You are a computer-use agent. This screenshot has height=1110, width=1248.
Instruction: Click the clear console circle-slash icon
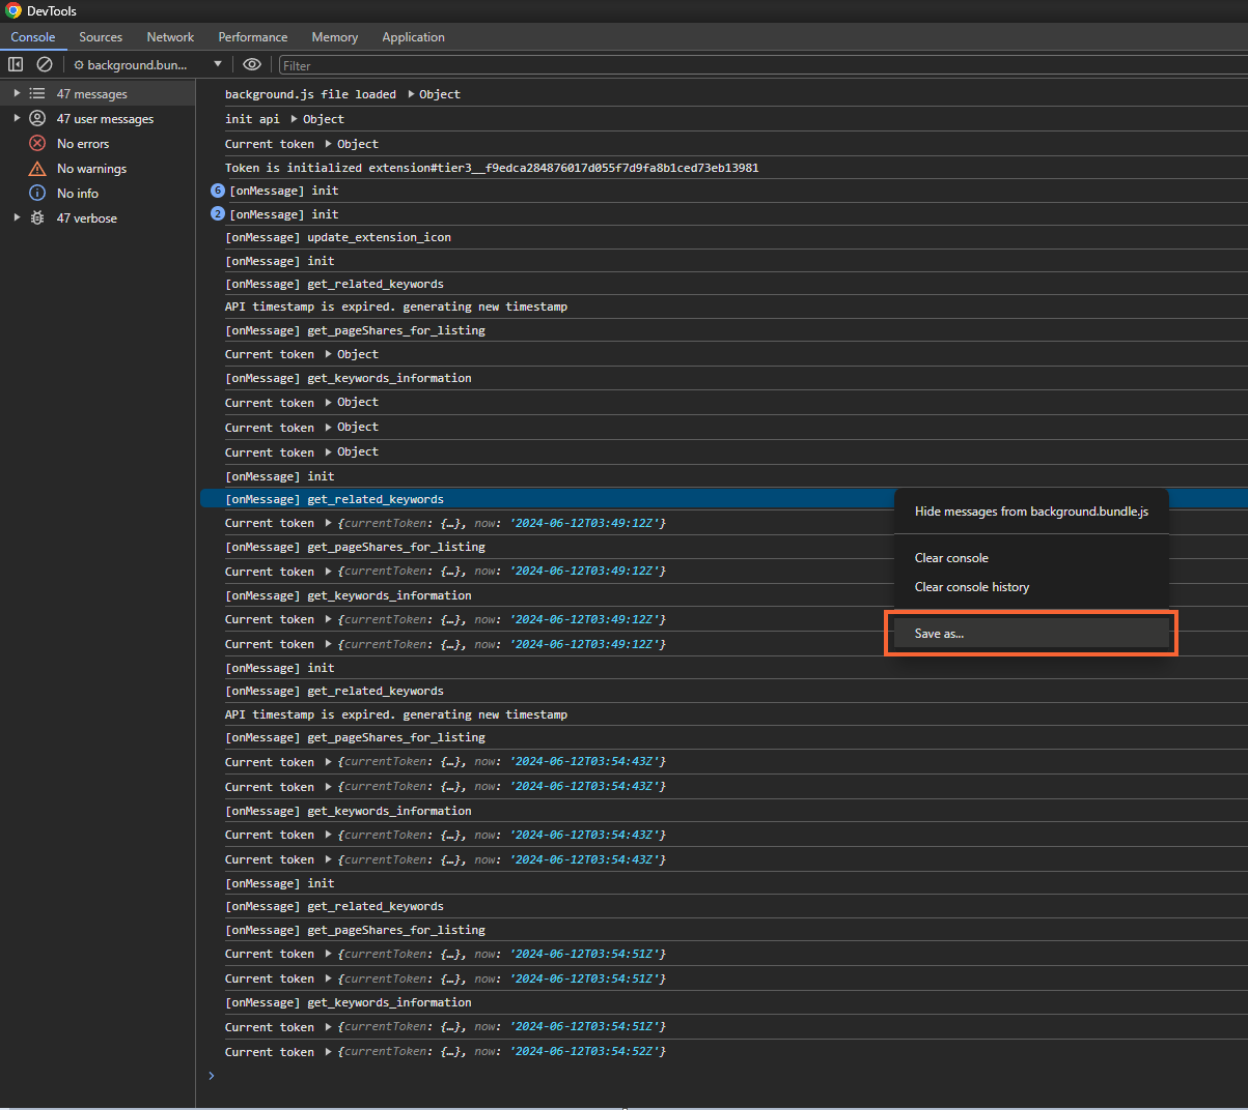point(44,64)
